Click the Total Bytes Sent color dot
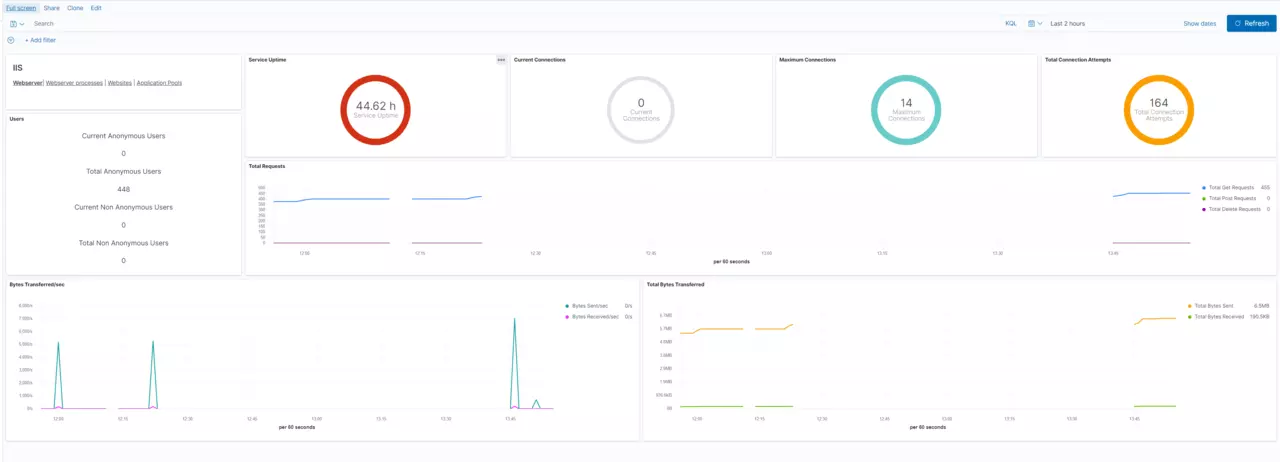Viewport: 1280px width, 462px height. pos(1189,306)
